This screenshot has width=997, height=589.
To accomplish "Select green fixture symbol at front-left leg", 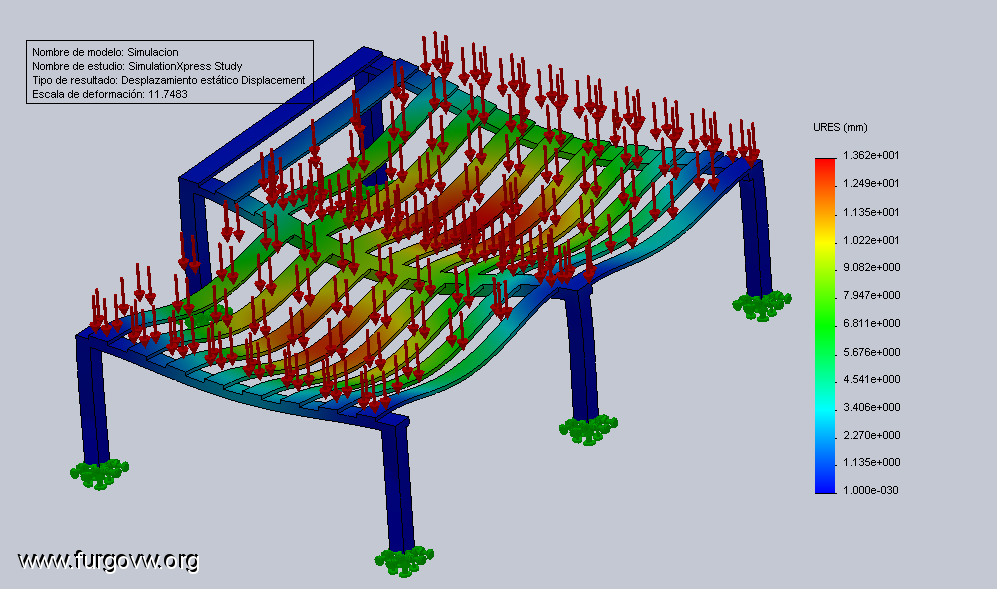I will pos(99,474).
